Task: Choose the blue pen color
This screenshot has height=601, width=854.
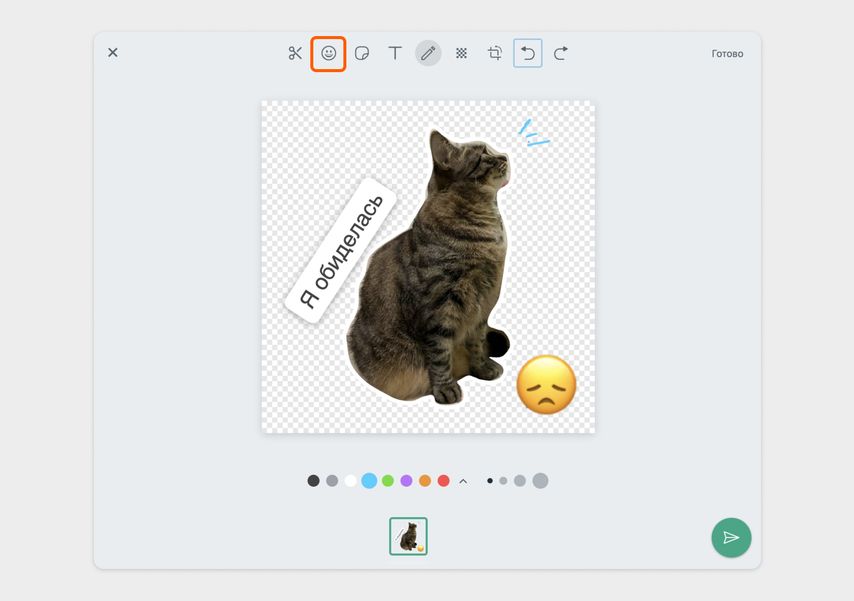Action: (x=369, y=481)
